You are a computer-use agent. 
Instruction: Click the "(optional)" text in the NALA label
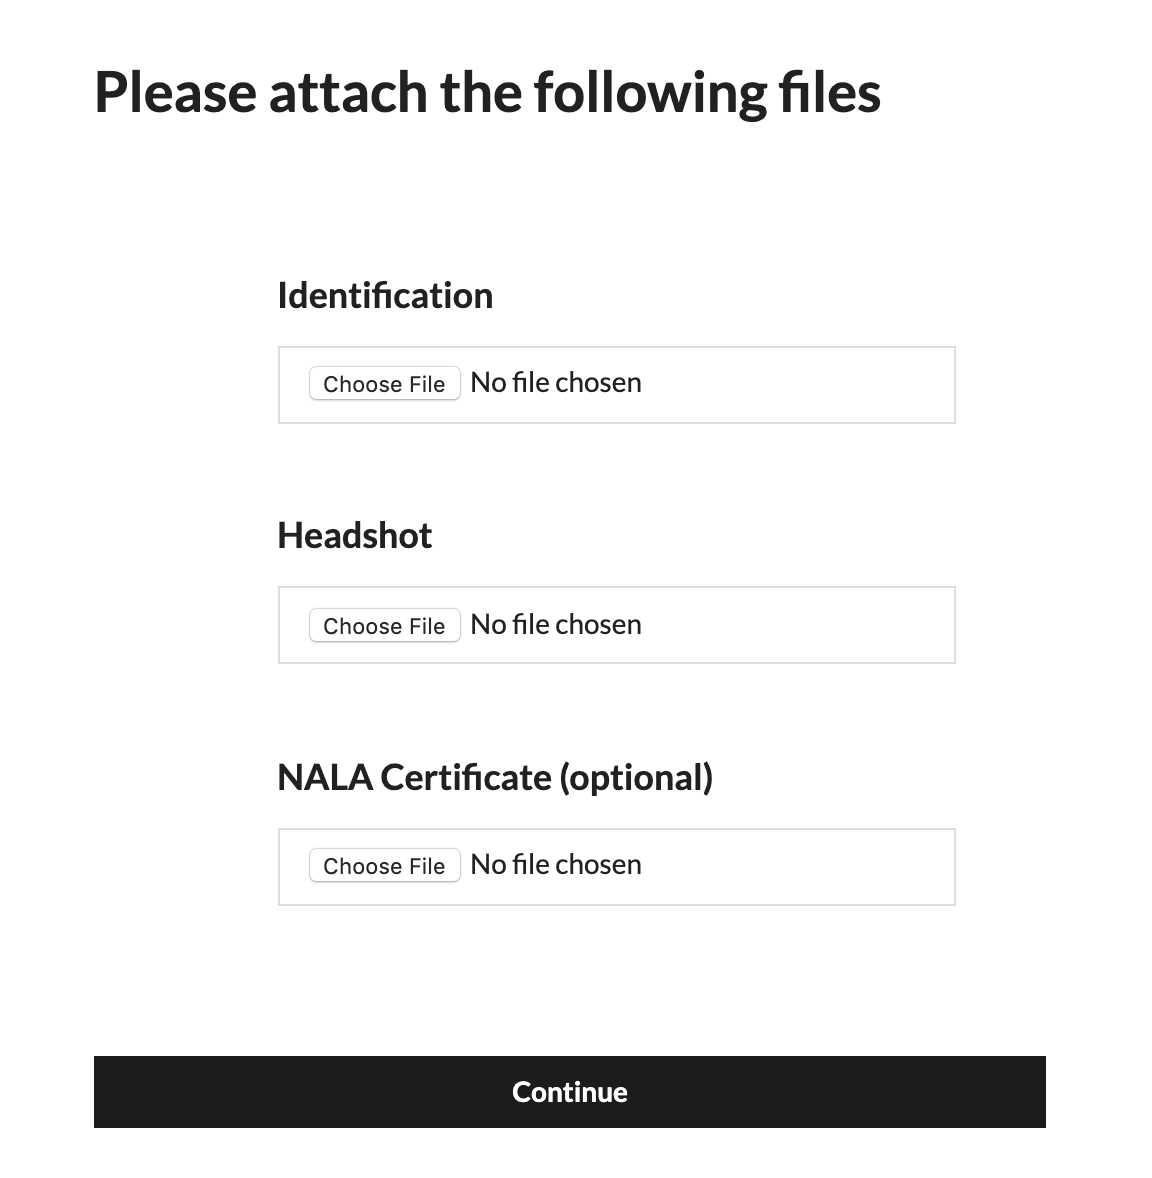pyautogui.click(x=636, y=777)
